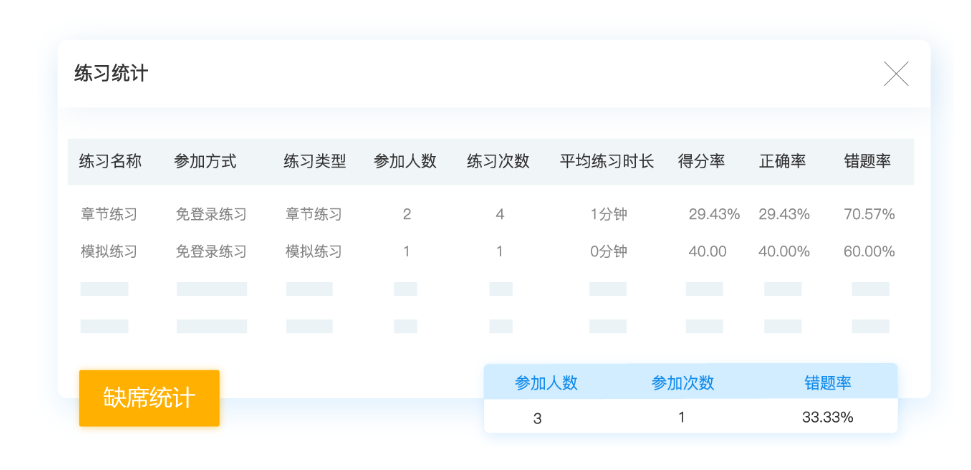Select the 40.00 score rate cell
The width and height of the screenshot is (971, 470).
point(707,252)
